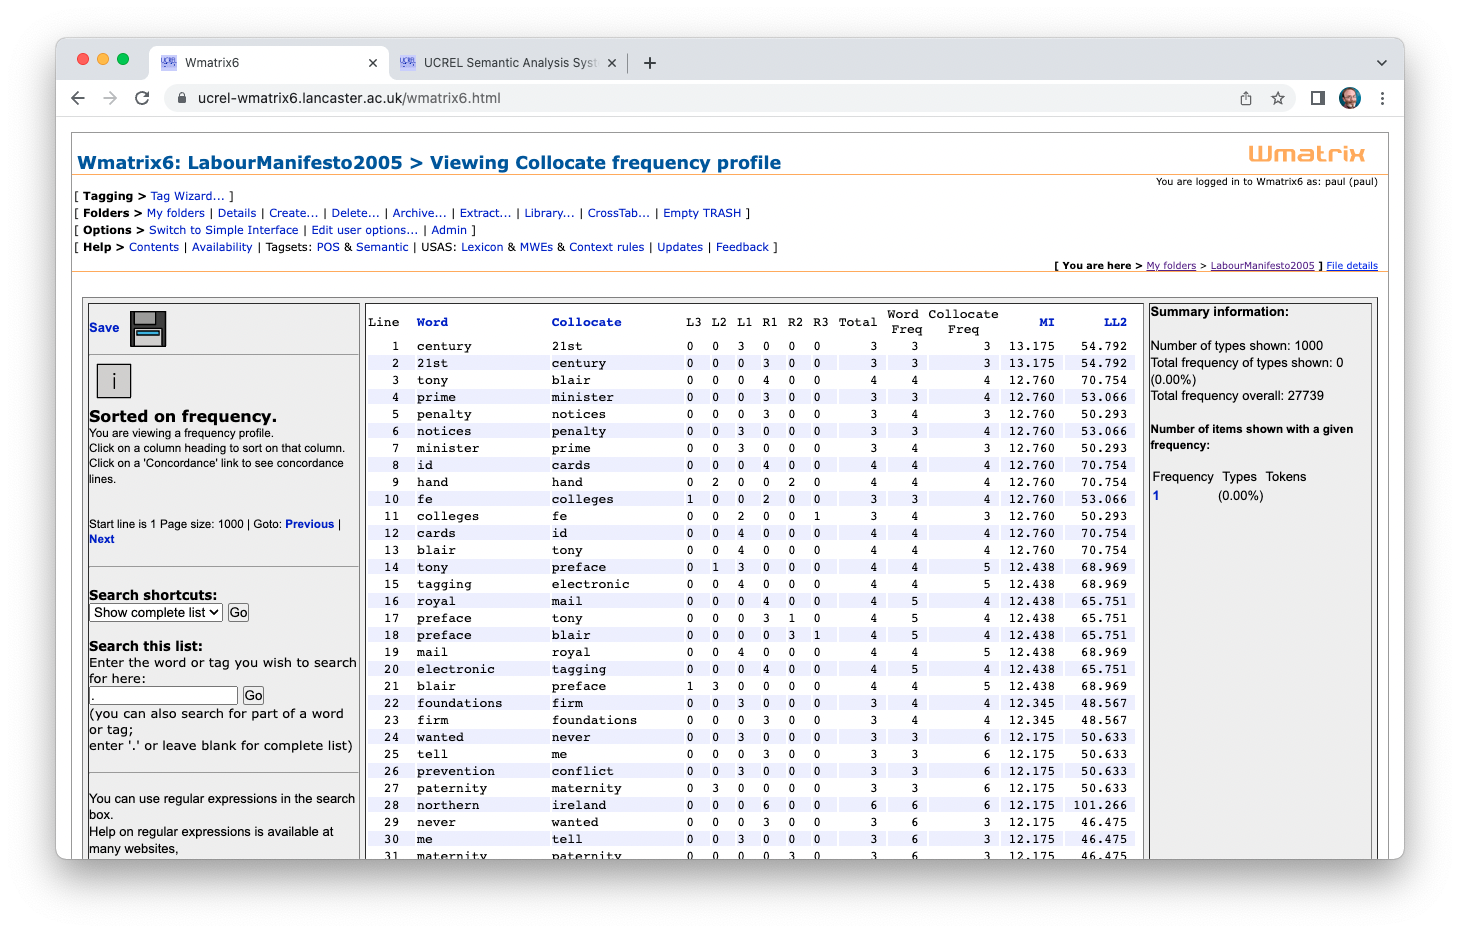
Task: Reload the page with the refresh icon
Action: (x=142, y=98)
